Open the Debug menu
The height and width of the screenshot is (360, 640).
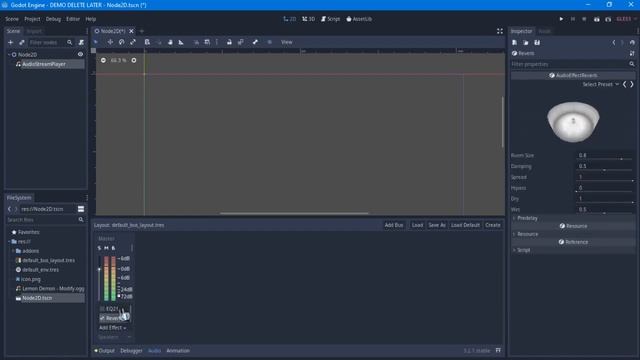coord(53,19)
